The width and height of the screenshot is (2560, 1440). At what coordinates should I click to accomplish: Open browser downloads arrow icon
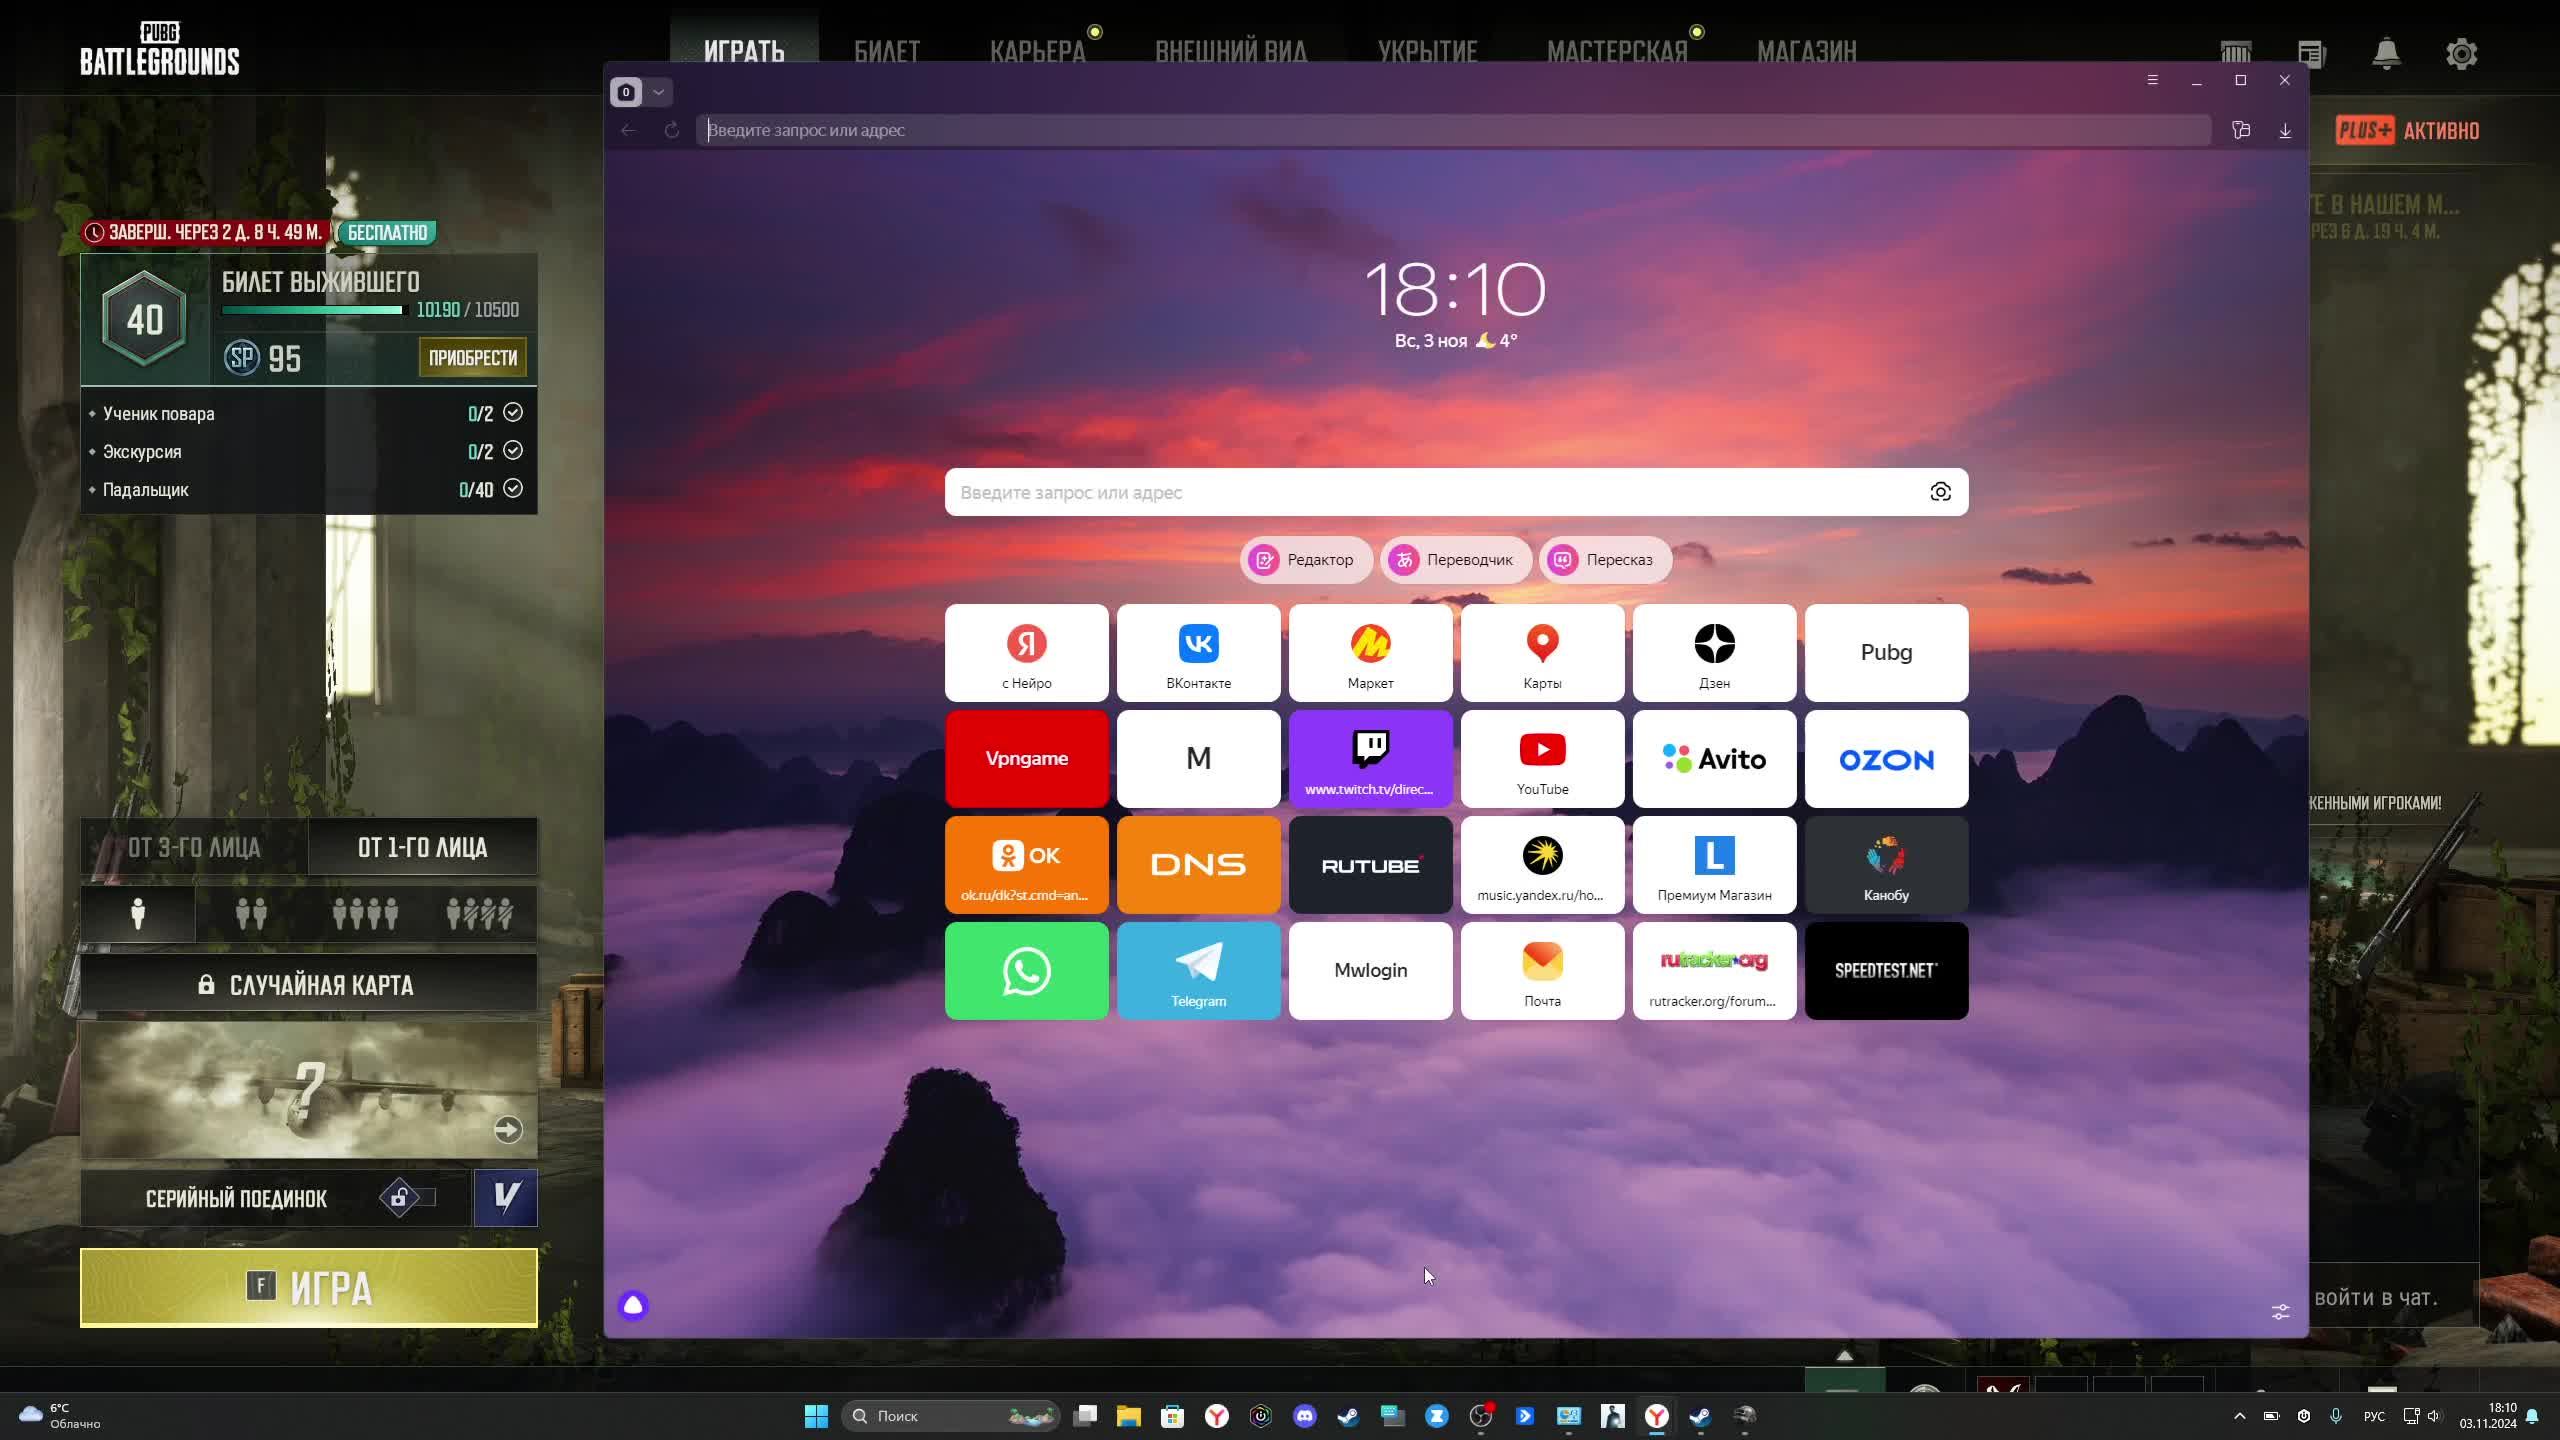(2285, 131)
